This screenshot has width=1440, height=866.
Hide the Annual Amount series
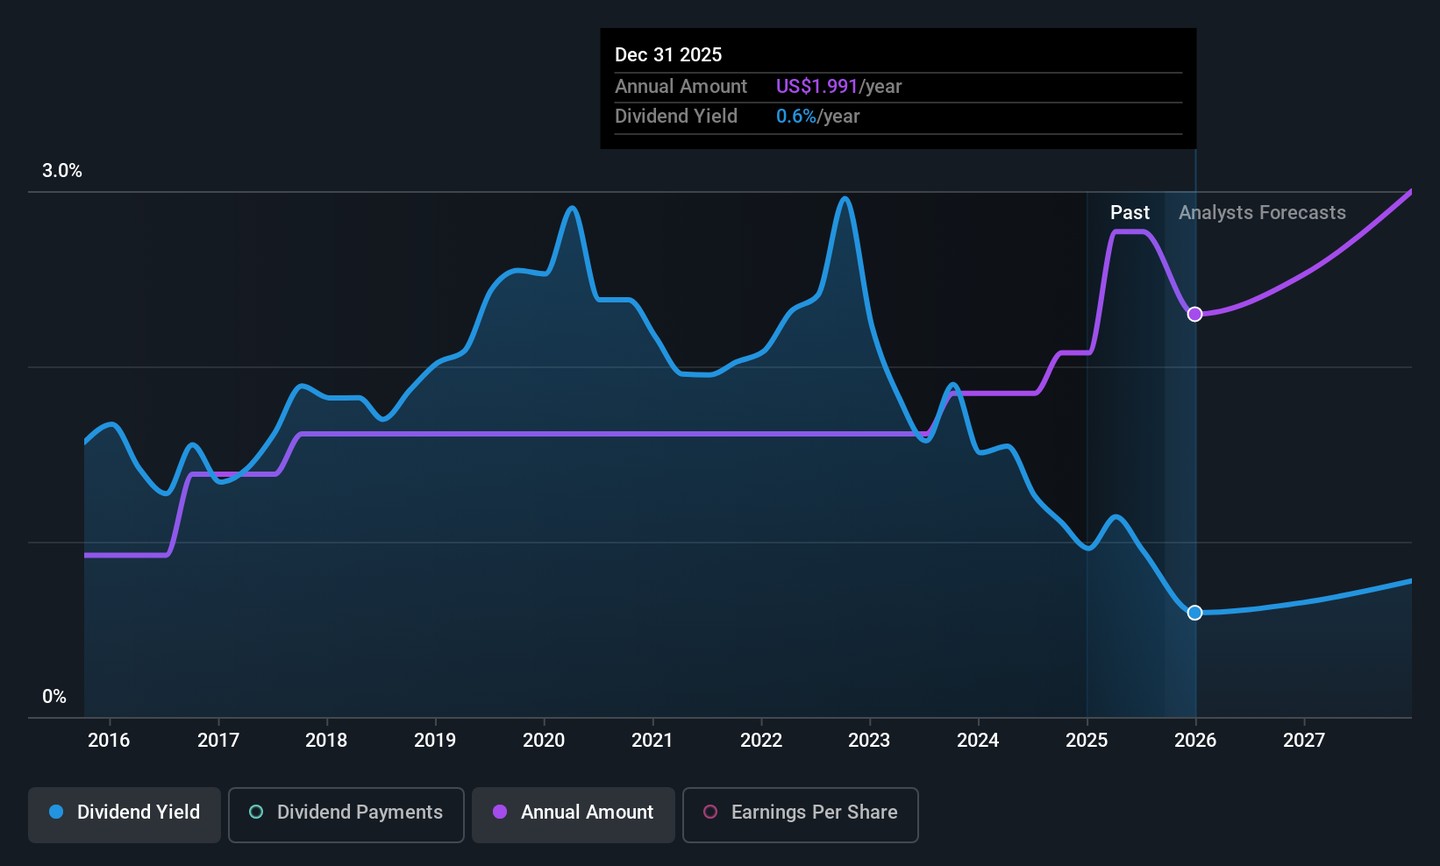[574, 814]
